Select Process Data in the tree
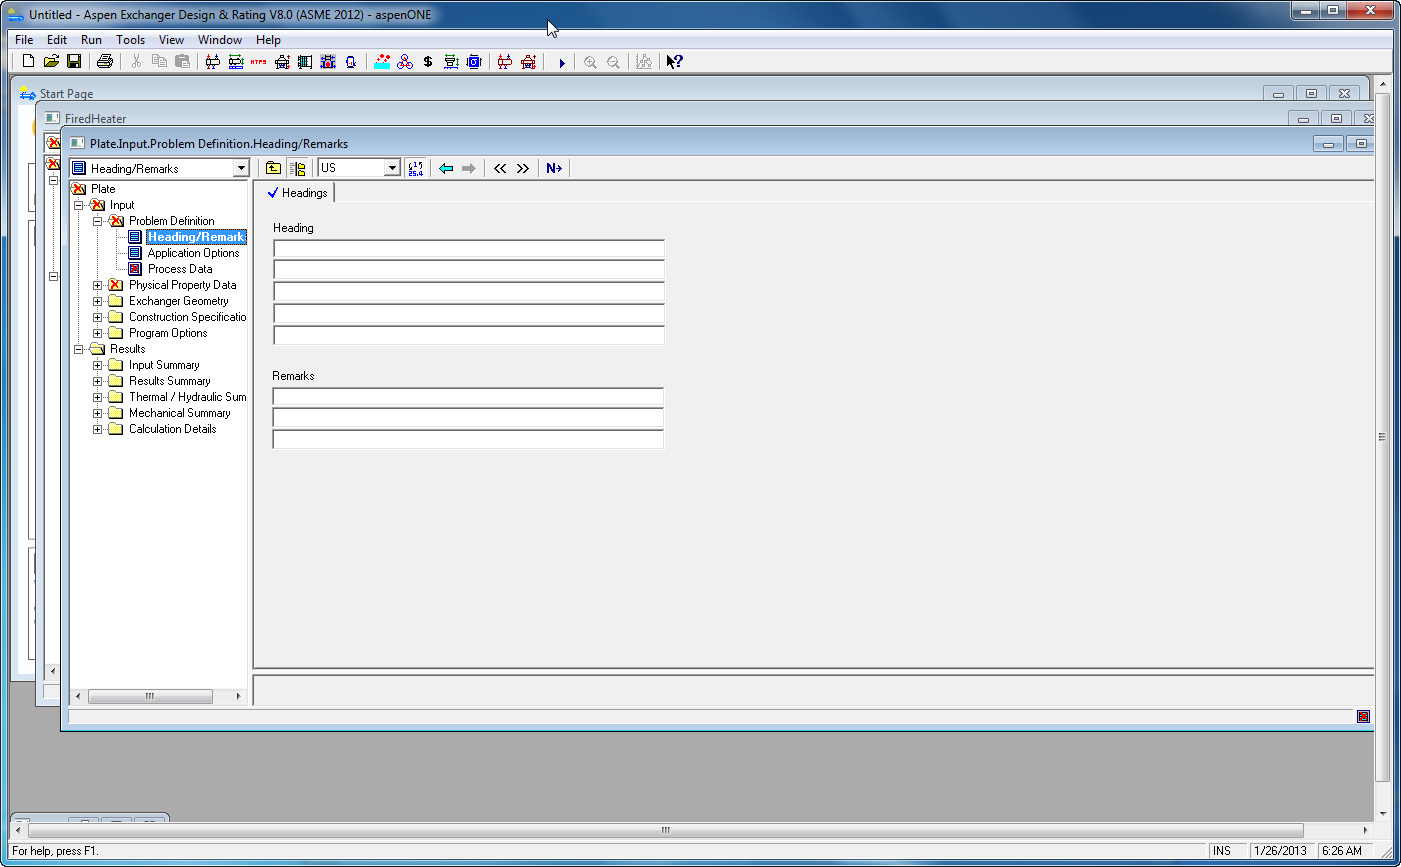This screenshot has height=867, width=1401. 180,269
